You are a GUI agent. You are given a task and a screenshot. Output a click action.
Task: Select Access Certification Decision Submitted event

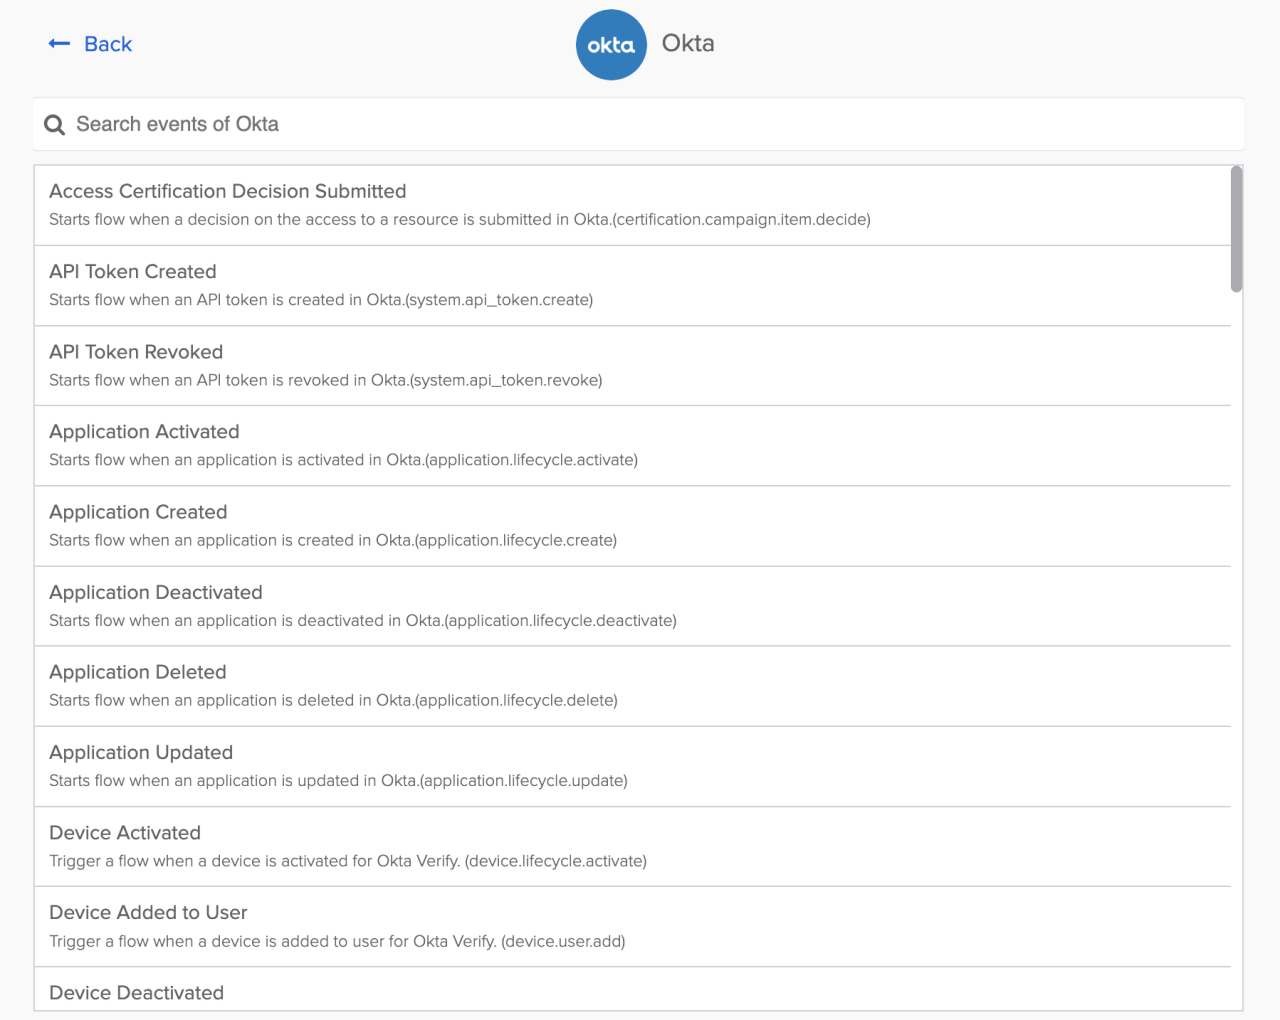pyautogui.click(x=633, y=205)
